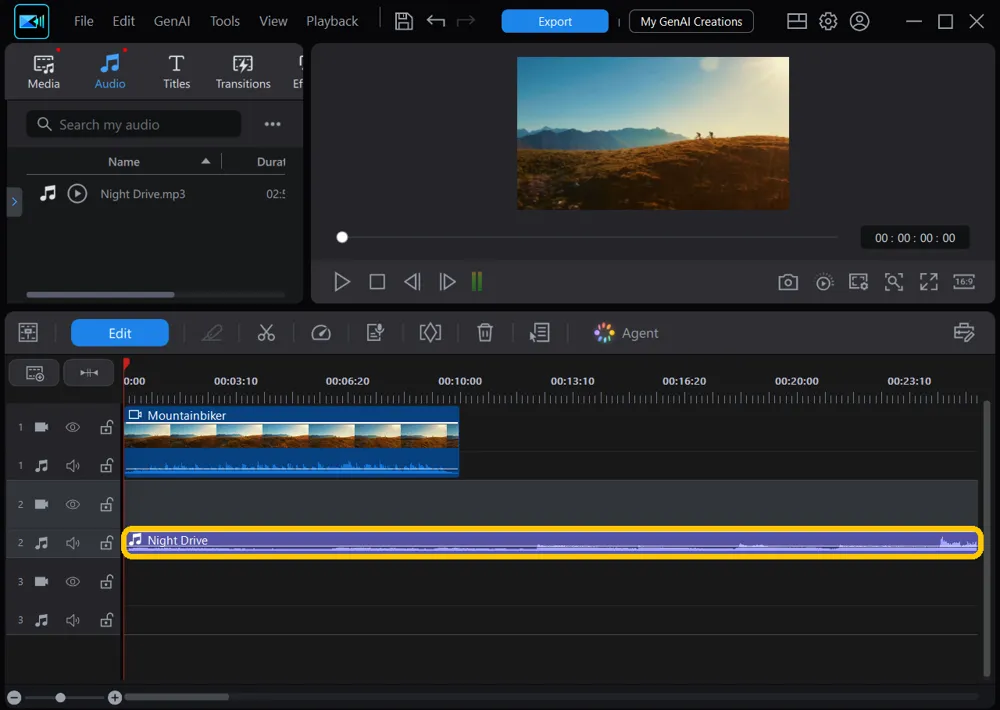Open the audio library more options menu
The width and height of the screenshot is (1000, 710).
(x=272, y=124)
